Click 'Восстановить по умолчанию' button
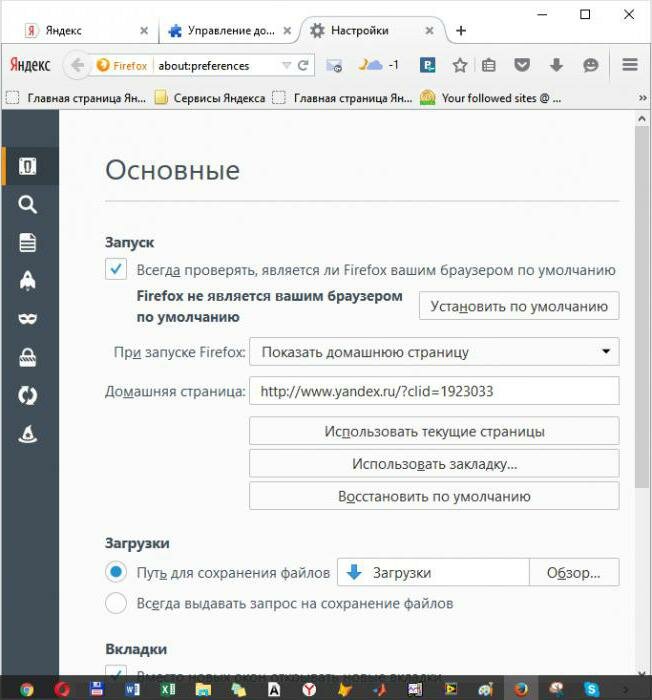 (x=434, y=496)
